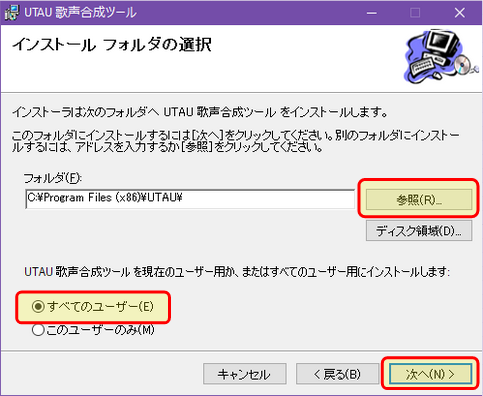Screen dimensions: 483x396
Task: Focus the フォルダ(F) install path field
Action: 190,199
